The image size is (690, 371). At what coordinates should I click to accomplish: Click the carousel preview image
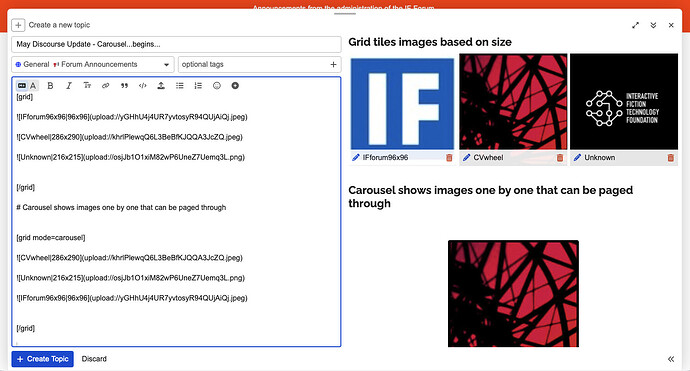513,294
